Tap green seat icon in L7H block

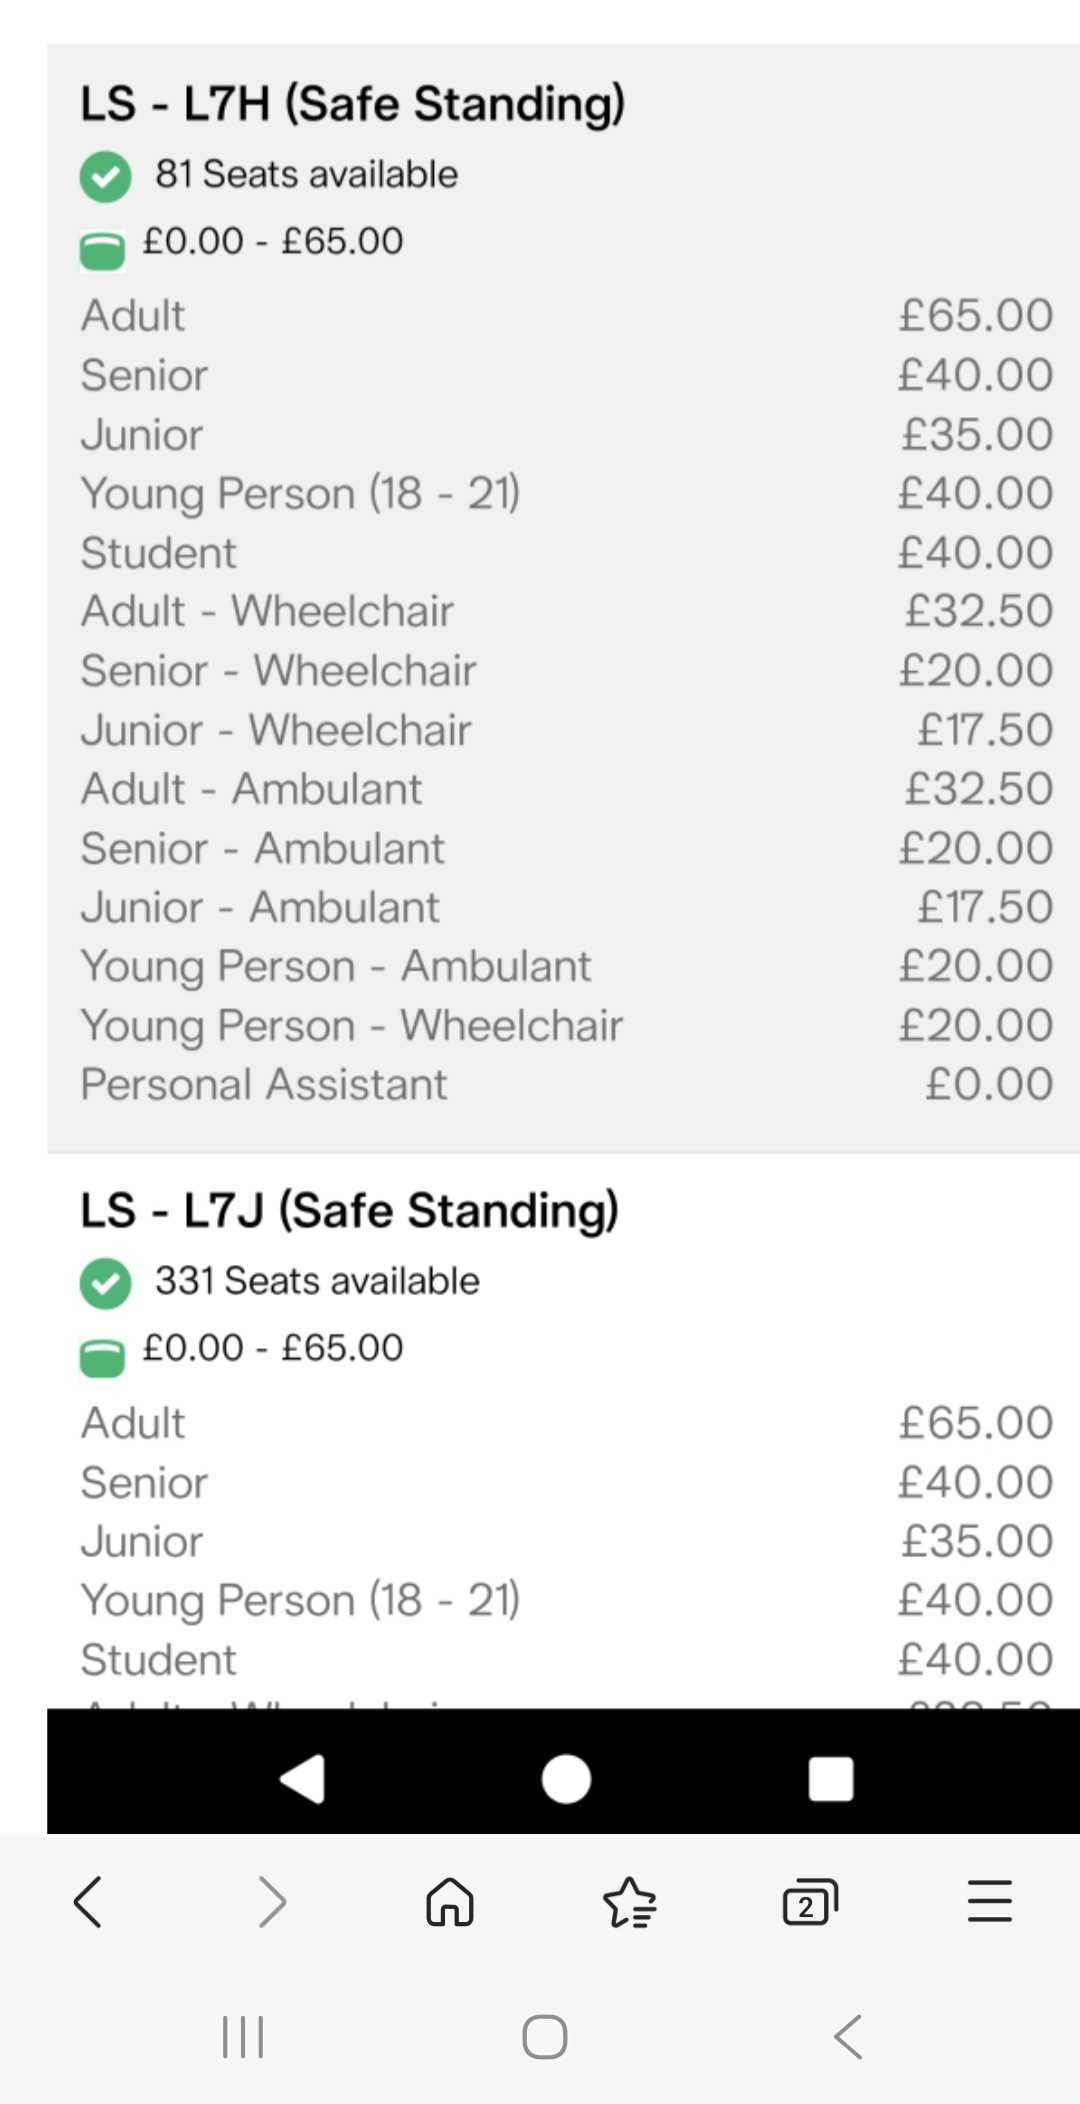tap(102, 250)
